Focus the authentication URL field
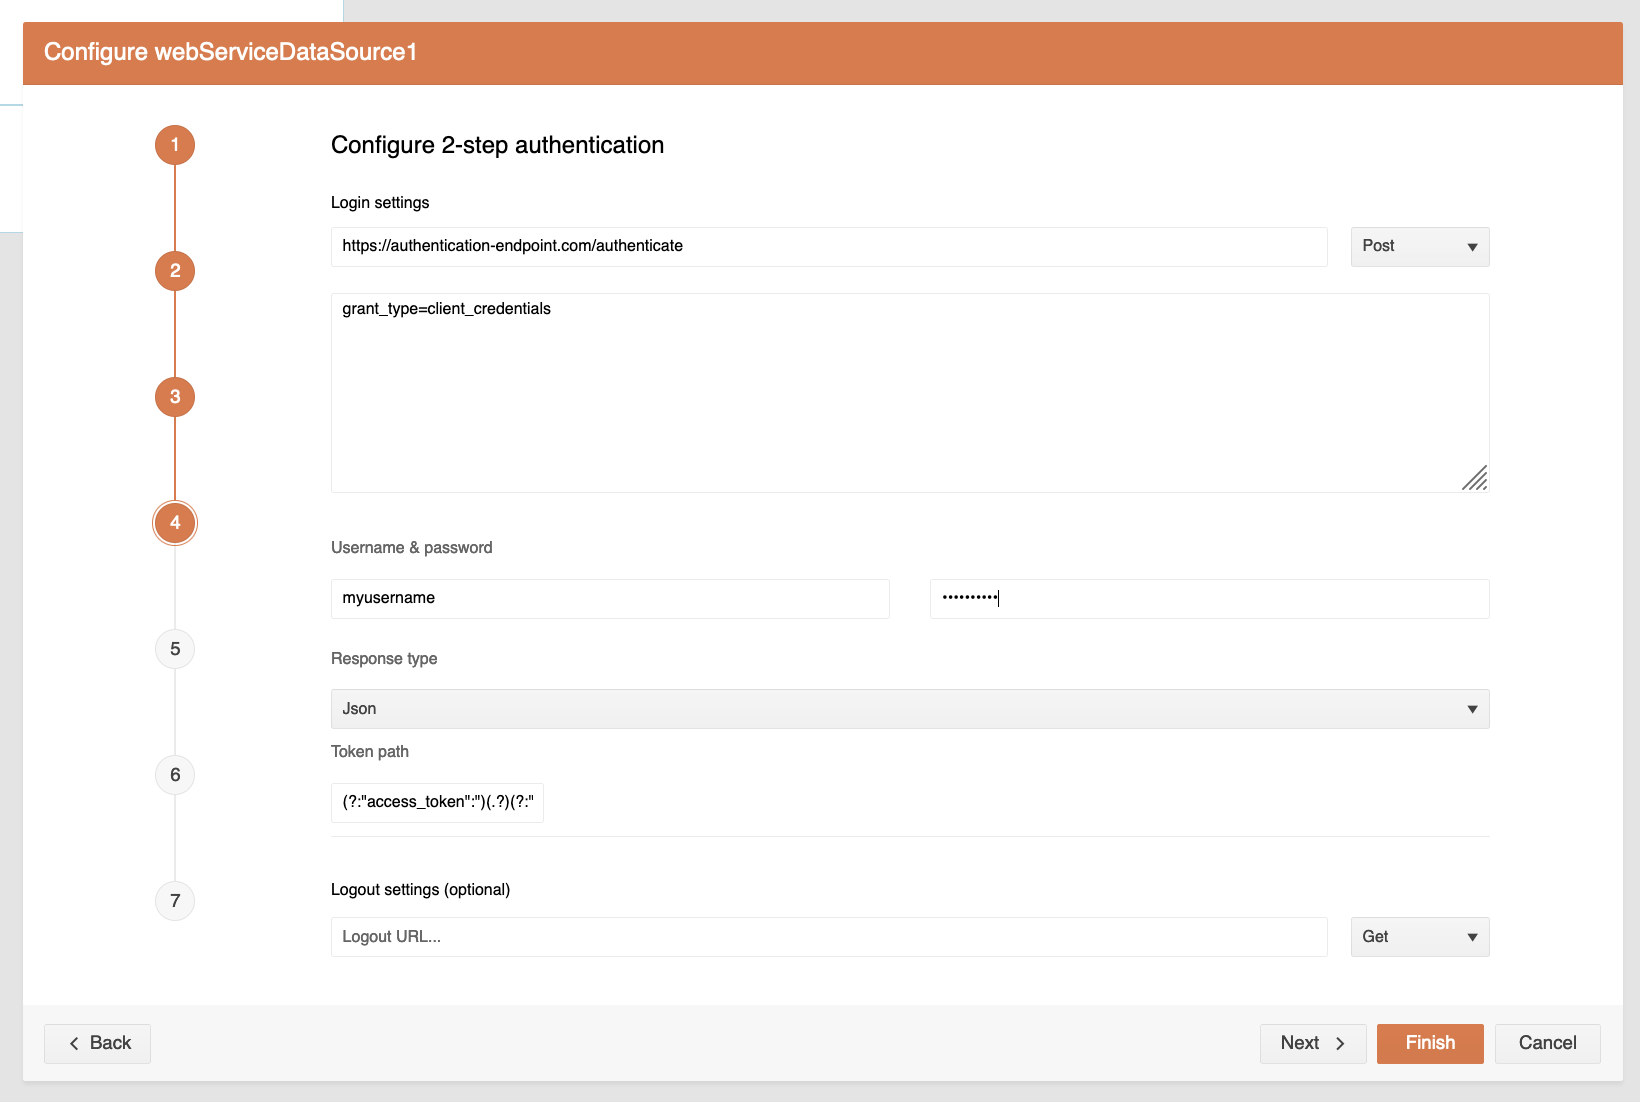 pyautogui.click(x=828, y=247)
